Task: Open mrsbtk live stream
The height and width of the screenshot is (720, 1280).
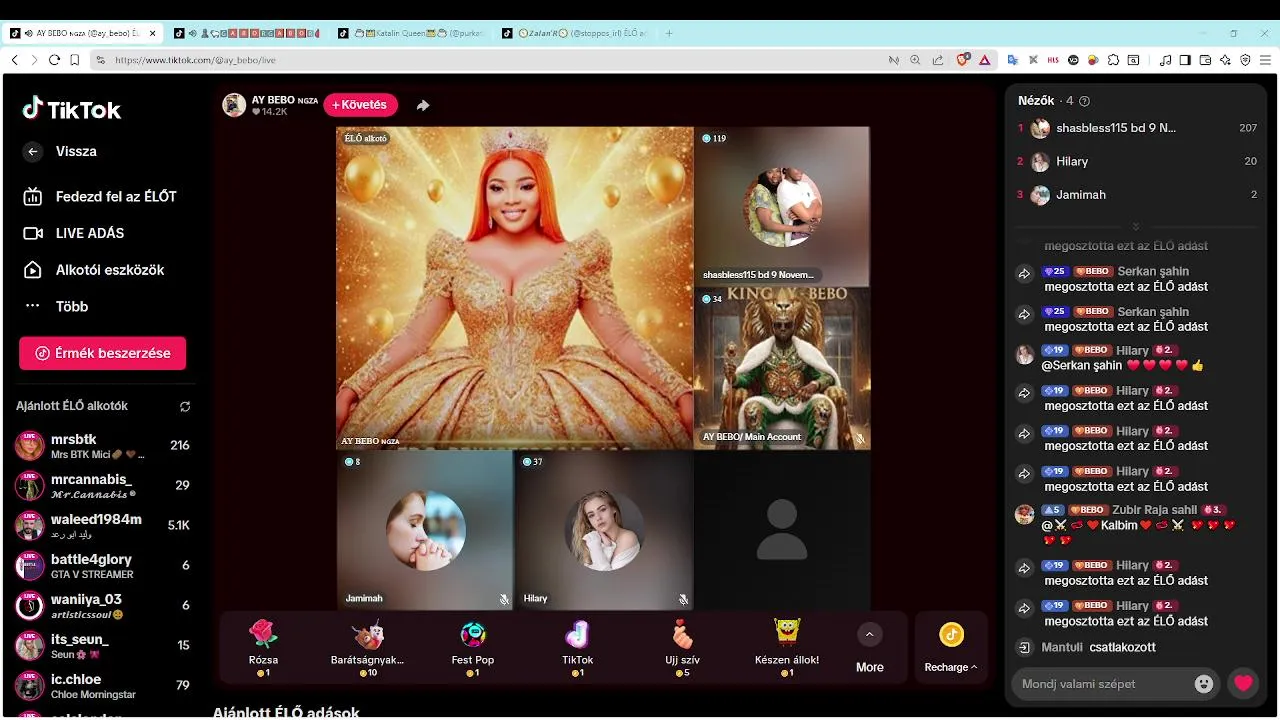Action: coord(103,446)
